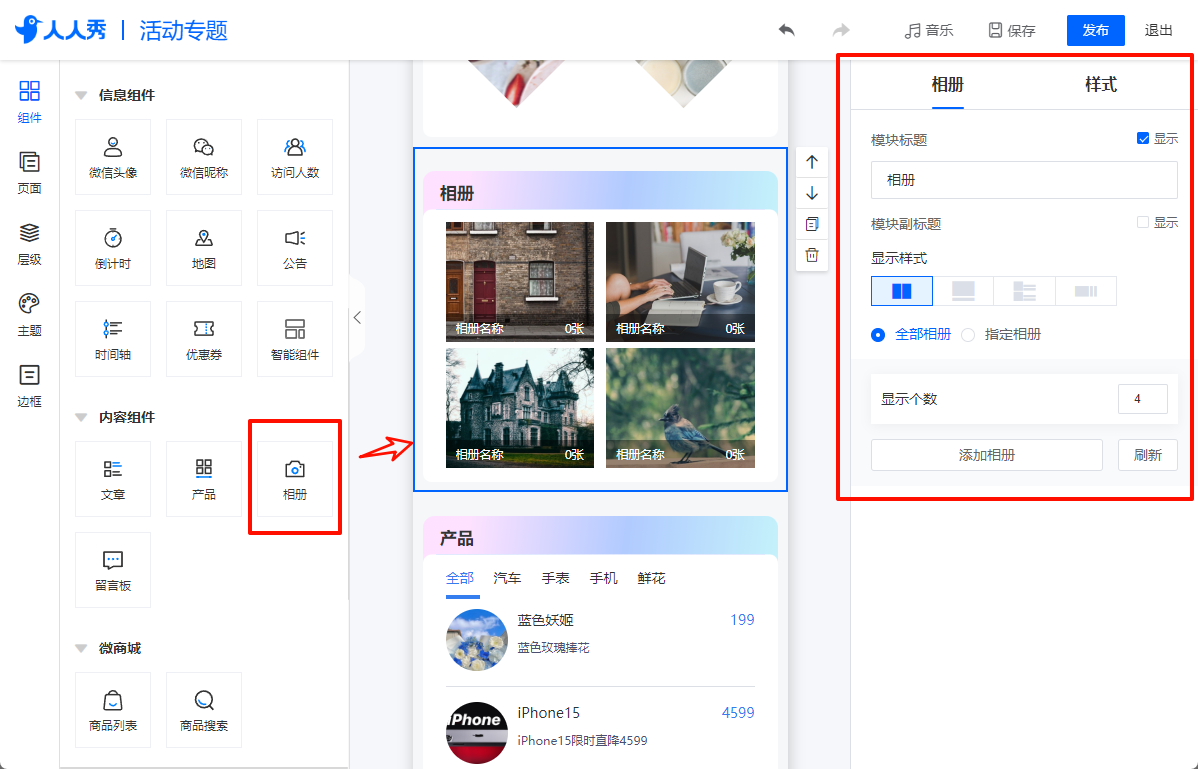Click the redo arrow in top bar
Image resolution: width=1198 pixels, height=769 pixels.
[840, 30]
